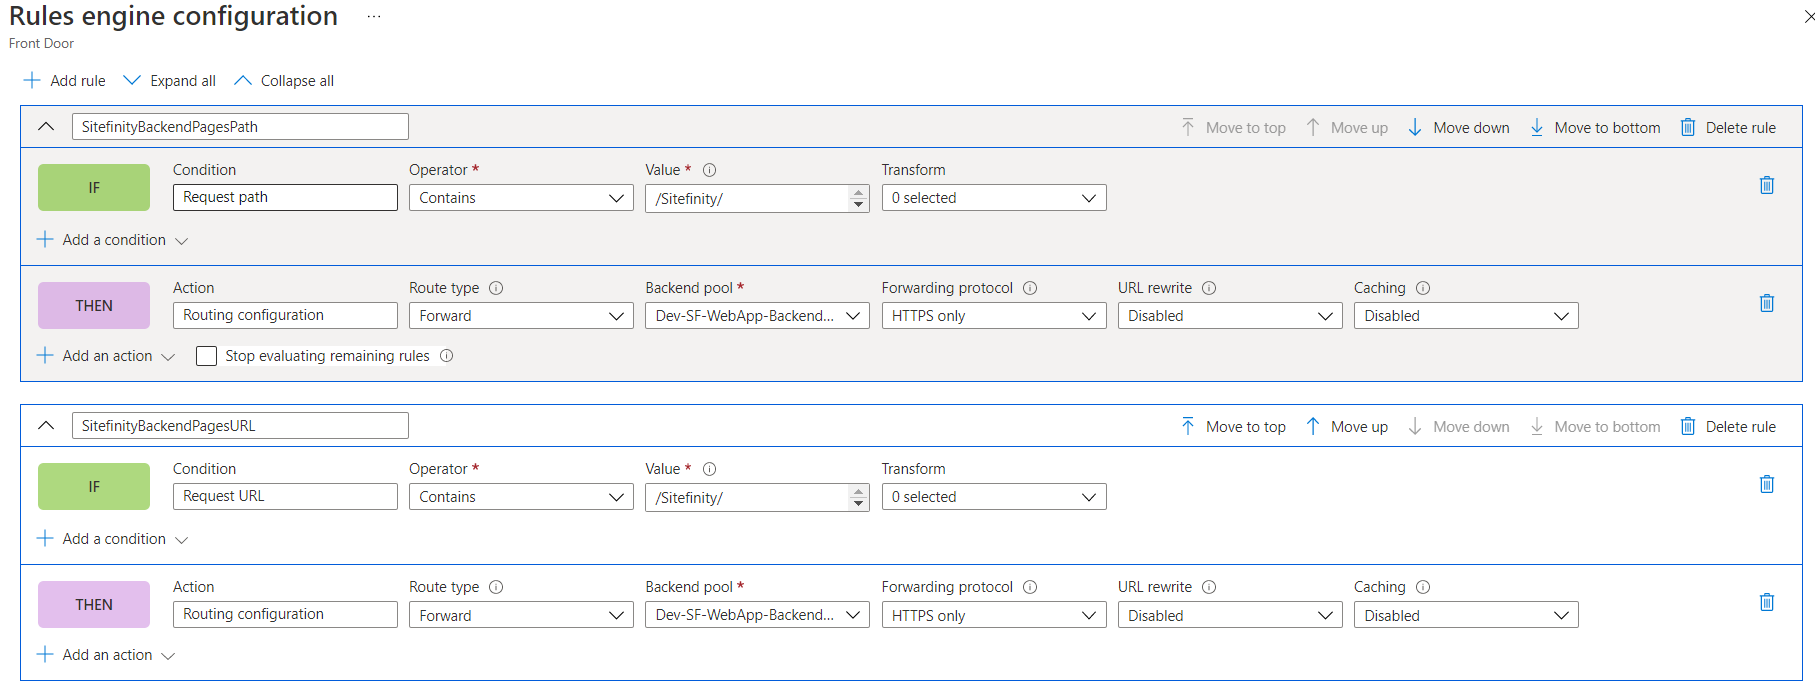Move SitefinityBackendPagesURL rule up
Viewport: 1815px width, 689px height.
coord(1346,427)
